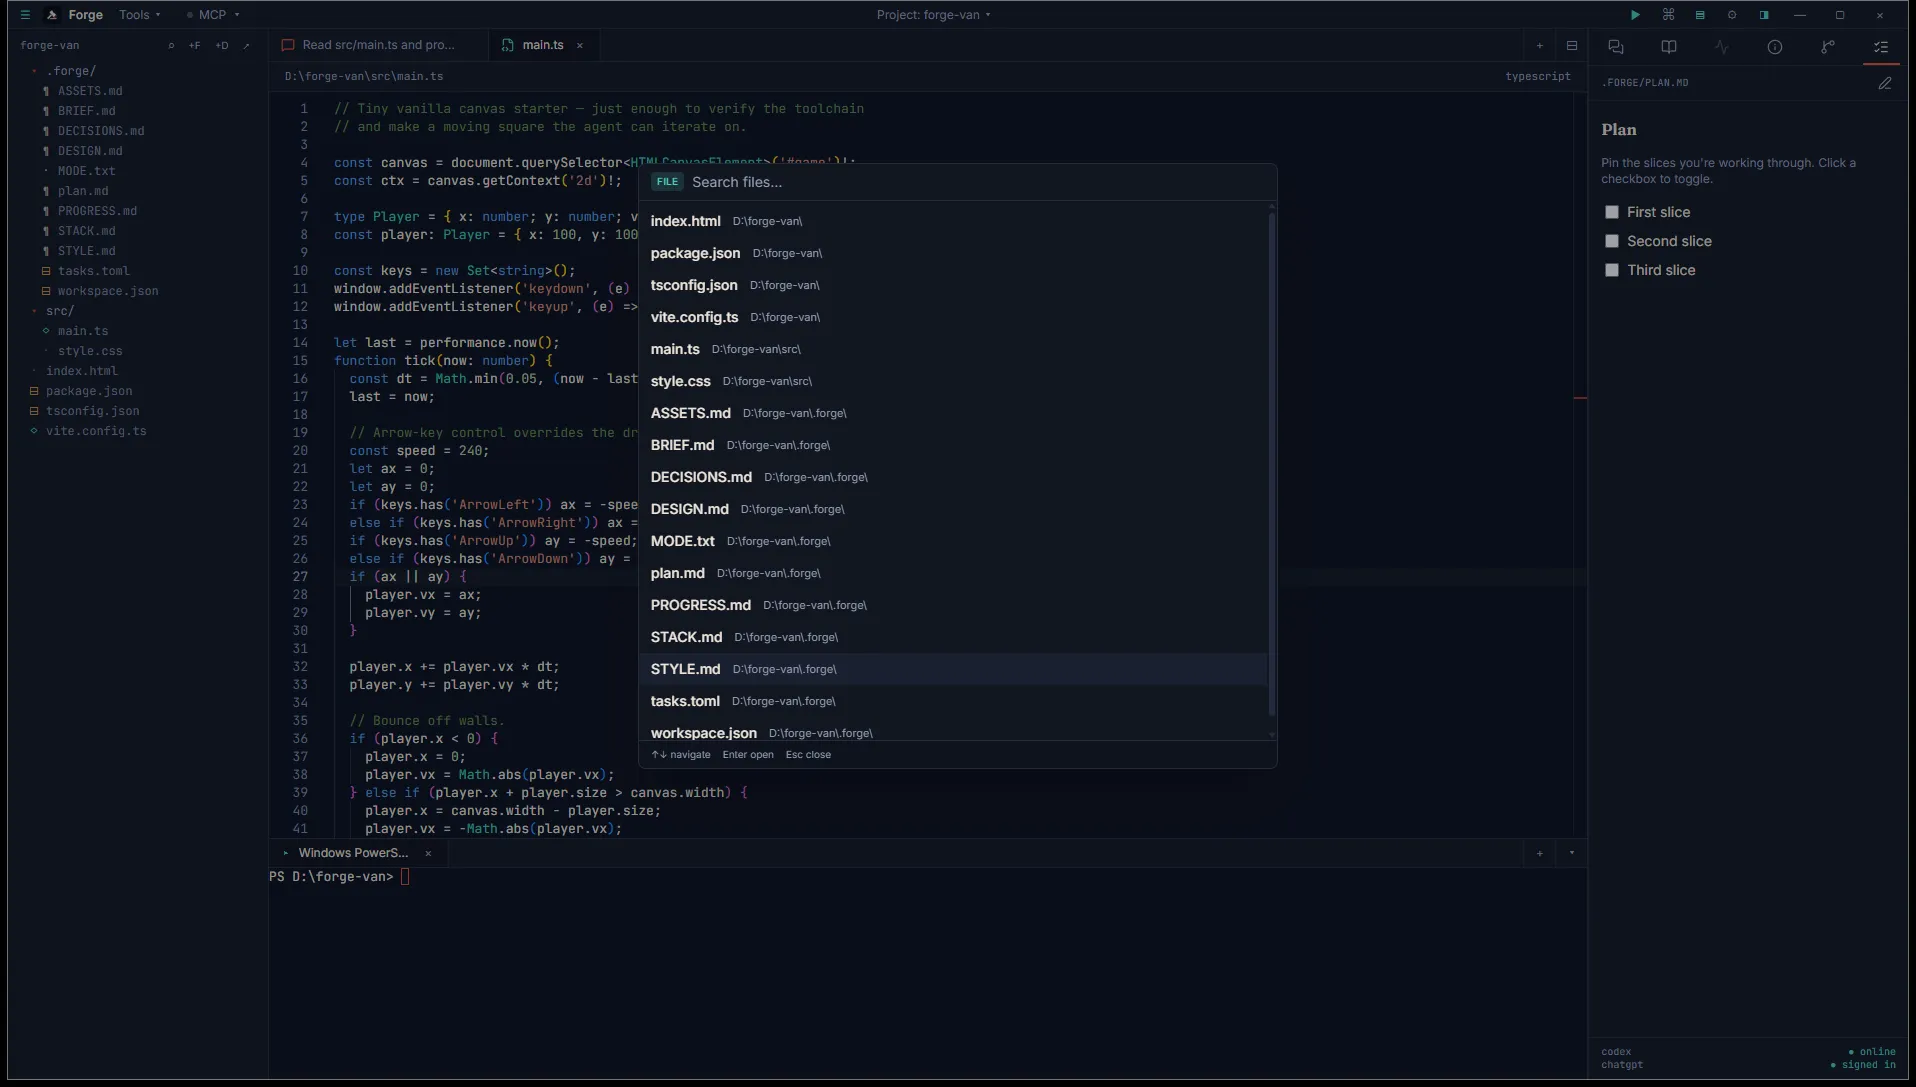
Task: Switch to 'Read src/main.ts and pro...' tab
Action: pos(379,45)
